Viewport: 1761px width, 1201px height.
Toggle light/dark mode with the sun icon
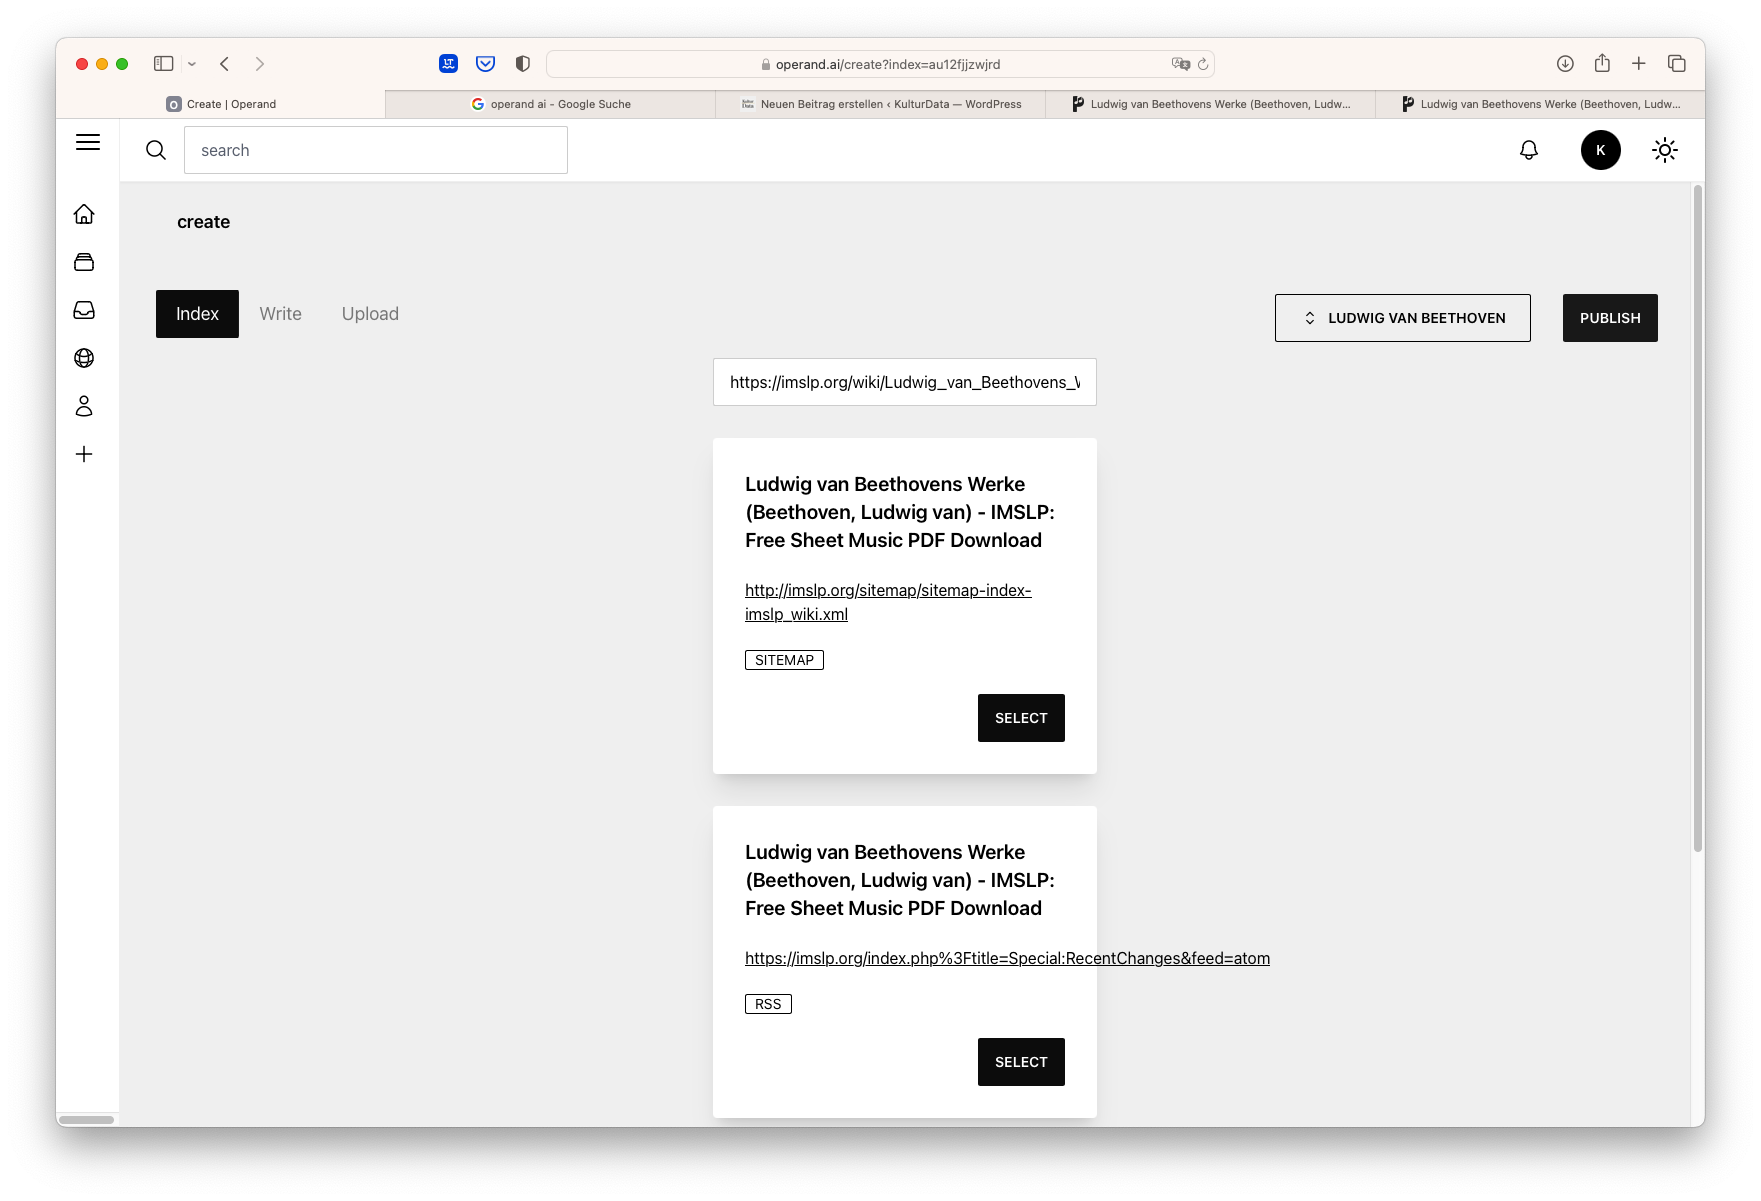tap(1665, 149)
